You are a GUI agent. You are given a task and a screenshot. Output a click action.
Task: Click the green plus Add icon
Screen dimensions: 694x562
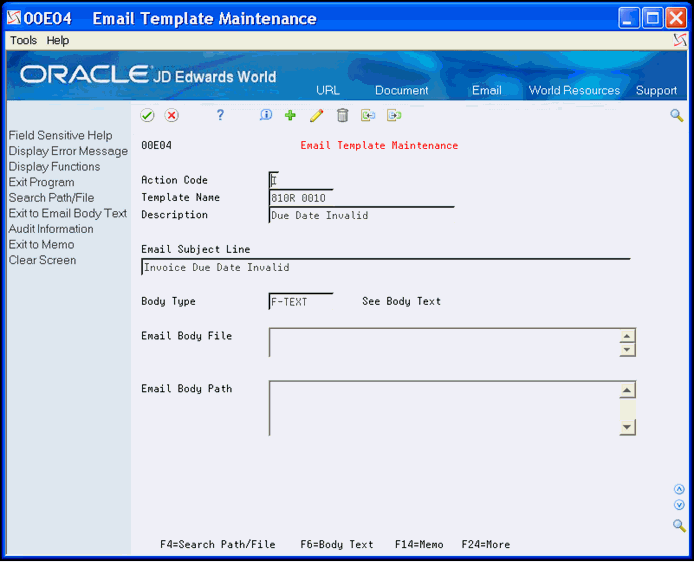pos(290,115)
